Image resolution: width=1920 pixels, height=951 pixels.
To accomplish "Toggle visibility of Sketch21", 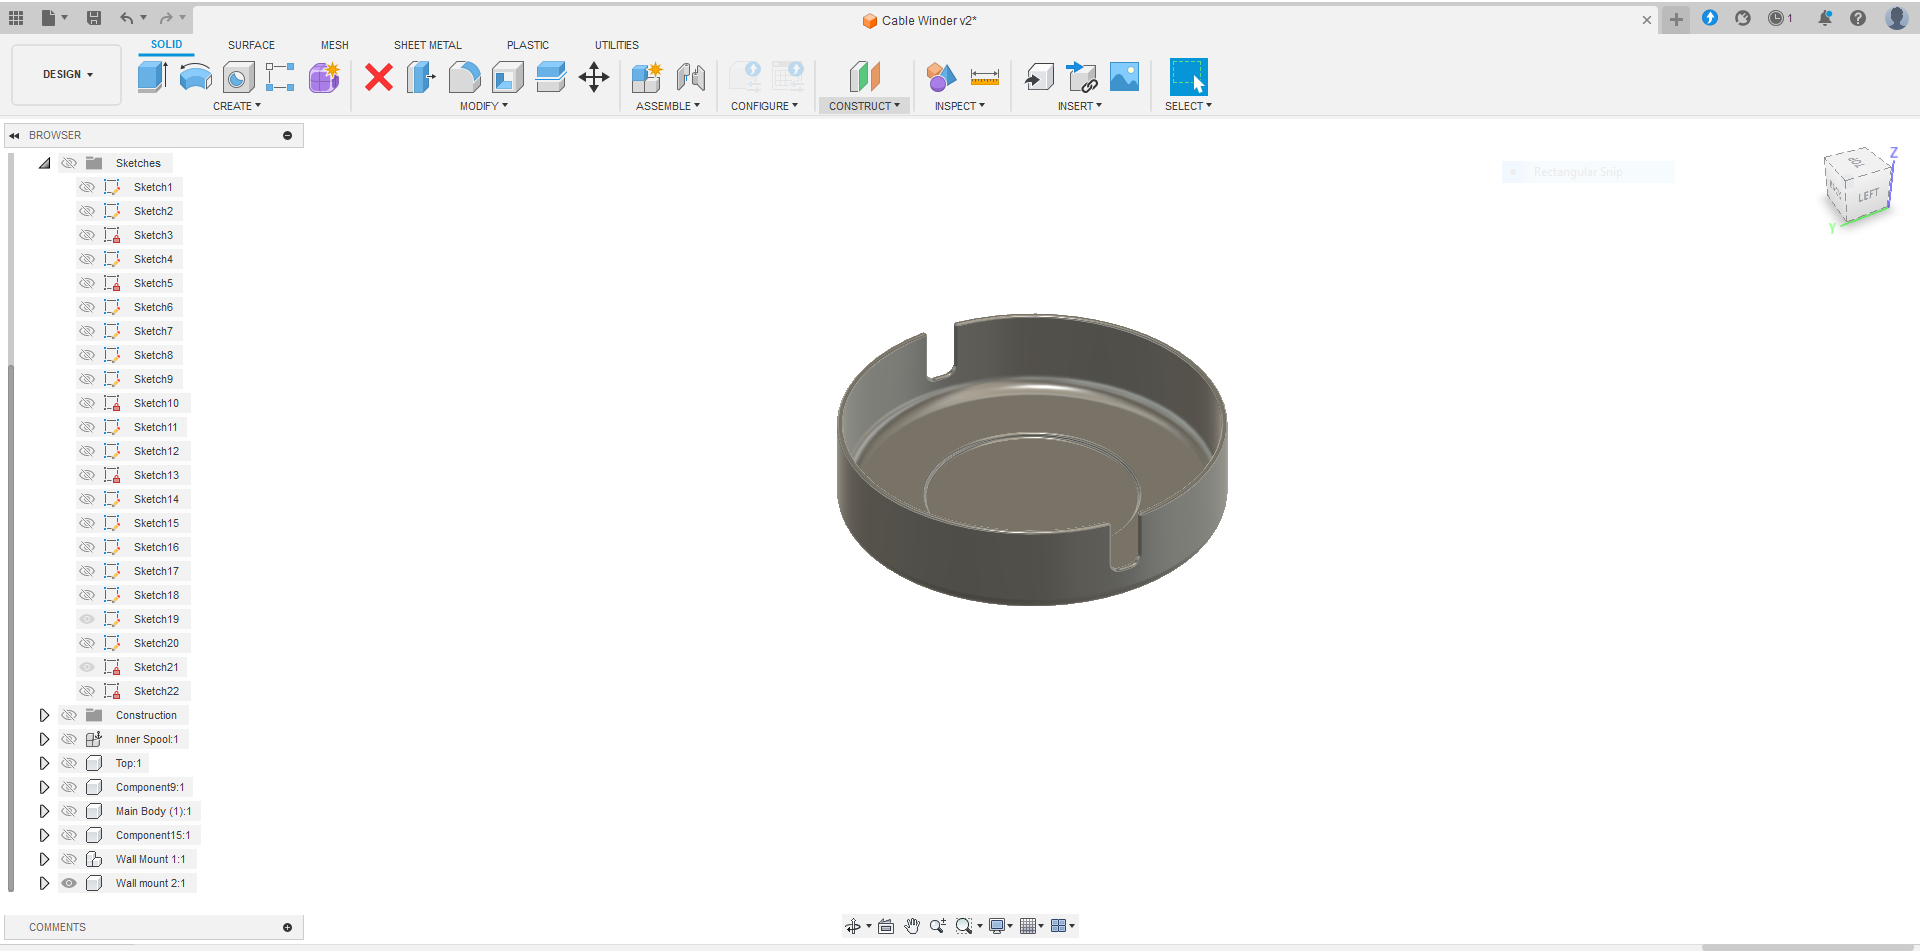I will coord(87,667).
